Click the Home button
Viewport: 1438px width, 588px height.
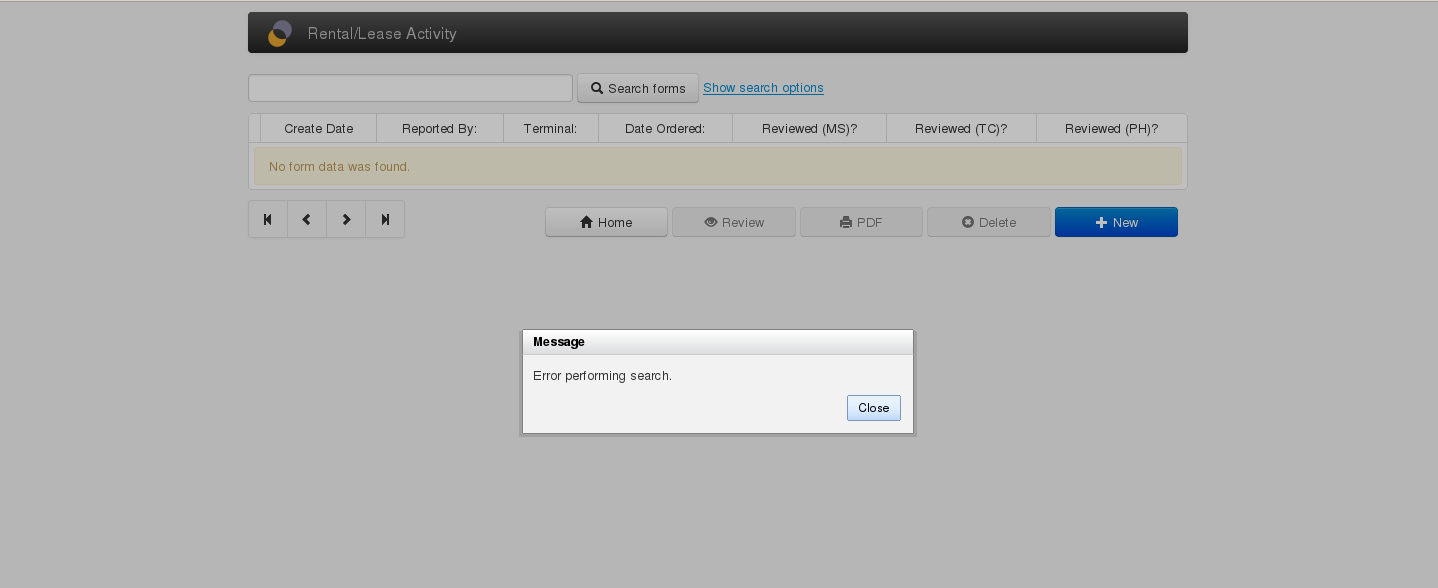coord(606,222)
